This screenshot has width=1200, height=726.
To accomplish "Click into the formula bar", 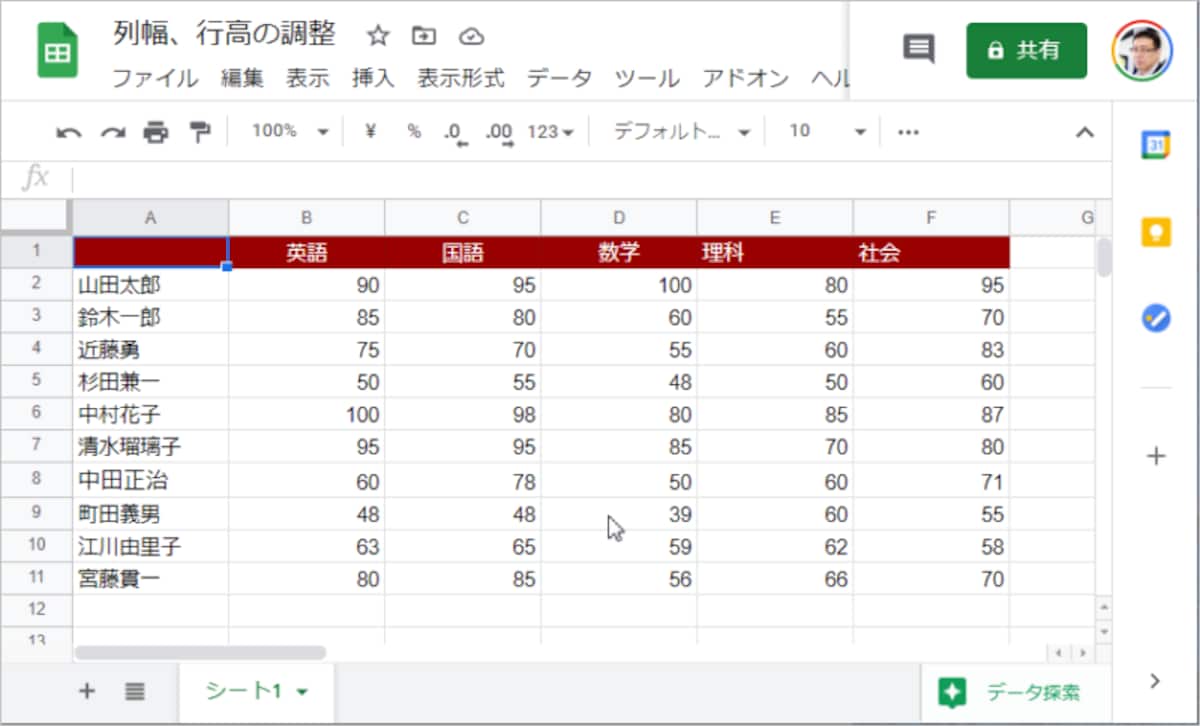I will (x=590, y=179).
